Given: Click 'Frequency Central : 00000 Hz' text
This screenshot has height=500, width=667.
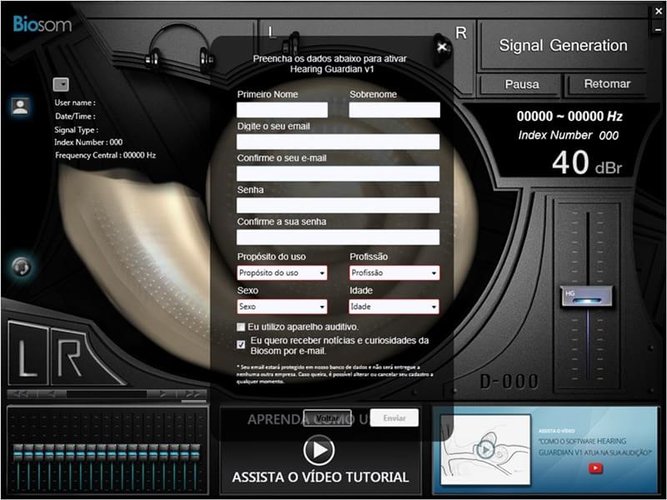Looking at the screenshot, I should pyautogui.click(x=105, y=155).
